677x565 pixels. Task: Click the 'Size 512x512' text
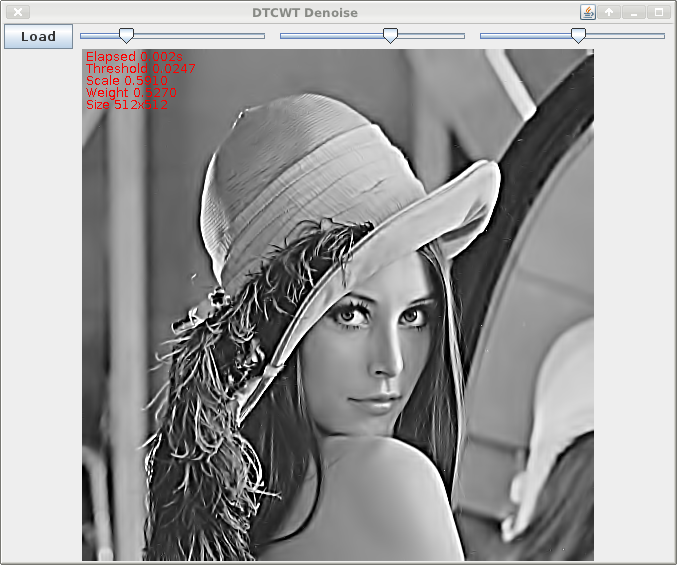coord(127,105)
